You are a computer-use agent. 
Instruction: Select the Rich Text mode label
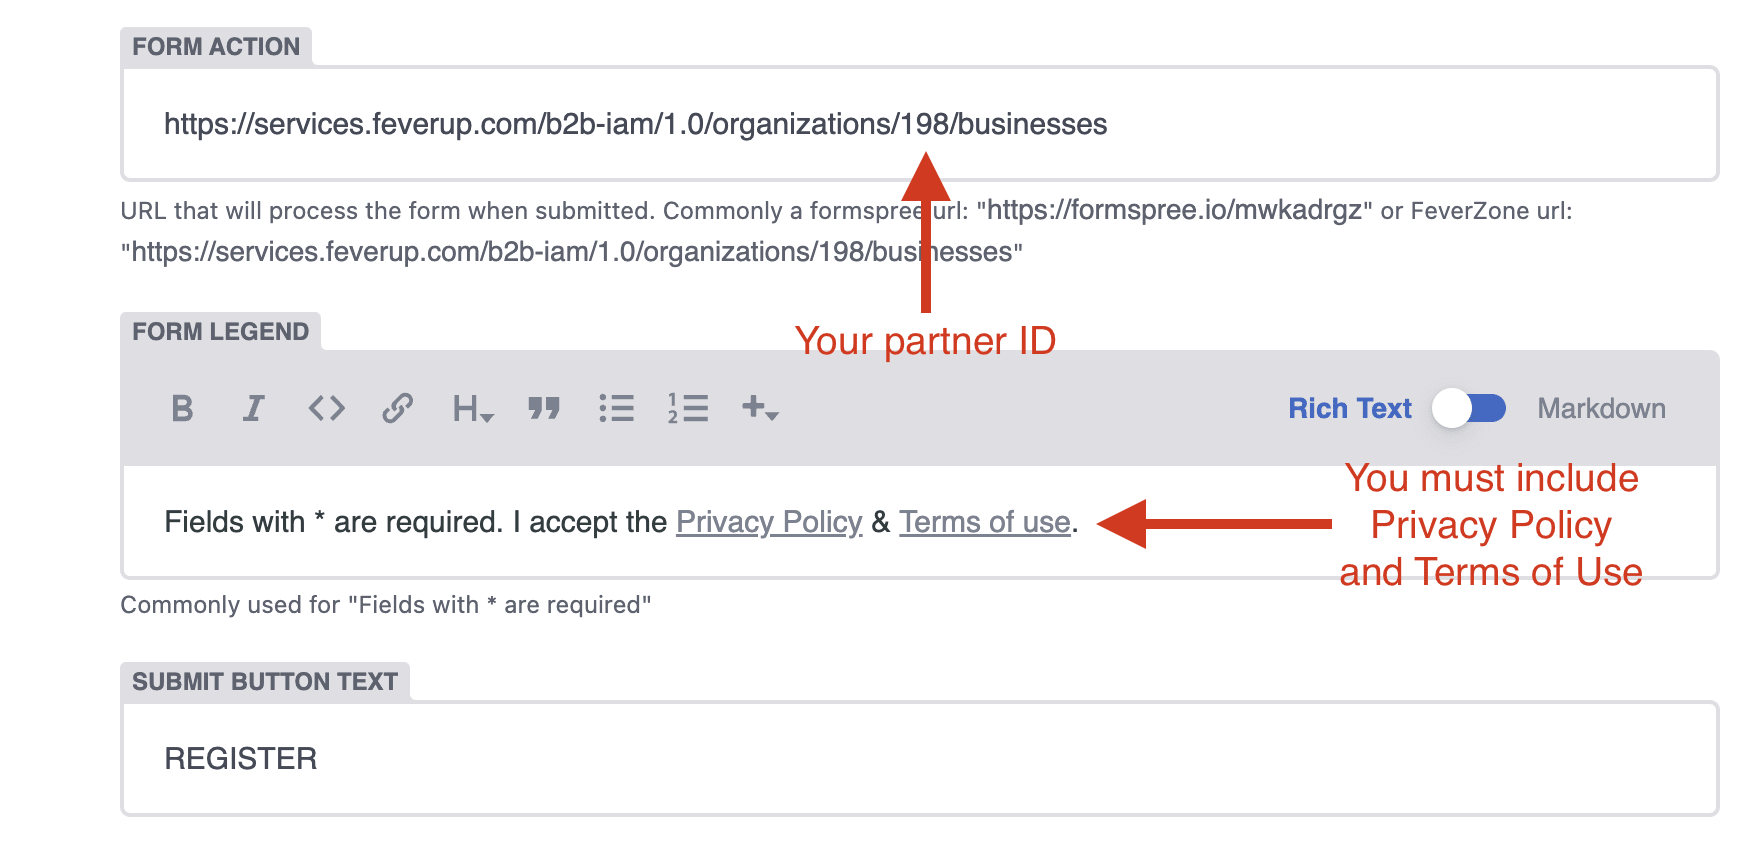[1349, 408]
